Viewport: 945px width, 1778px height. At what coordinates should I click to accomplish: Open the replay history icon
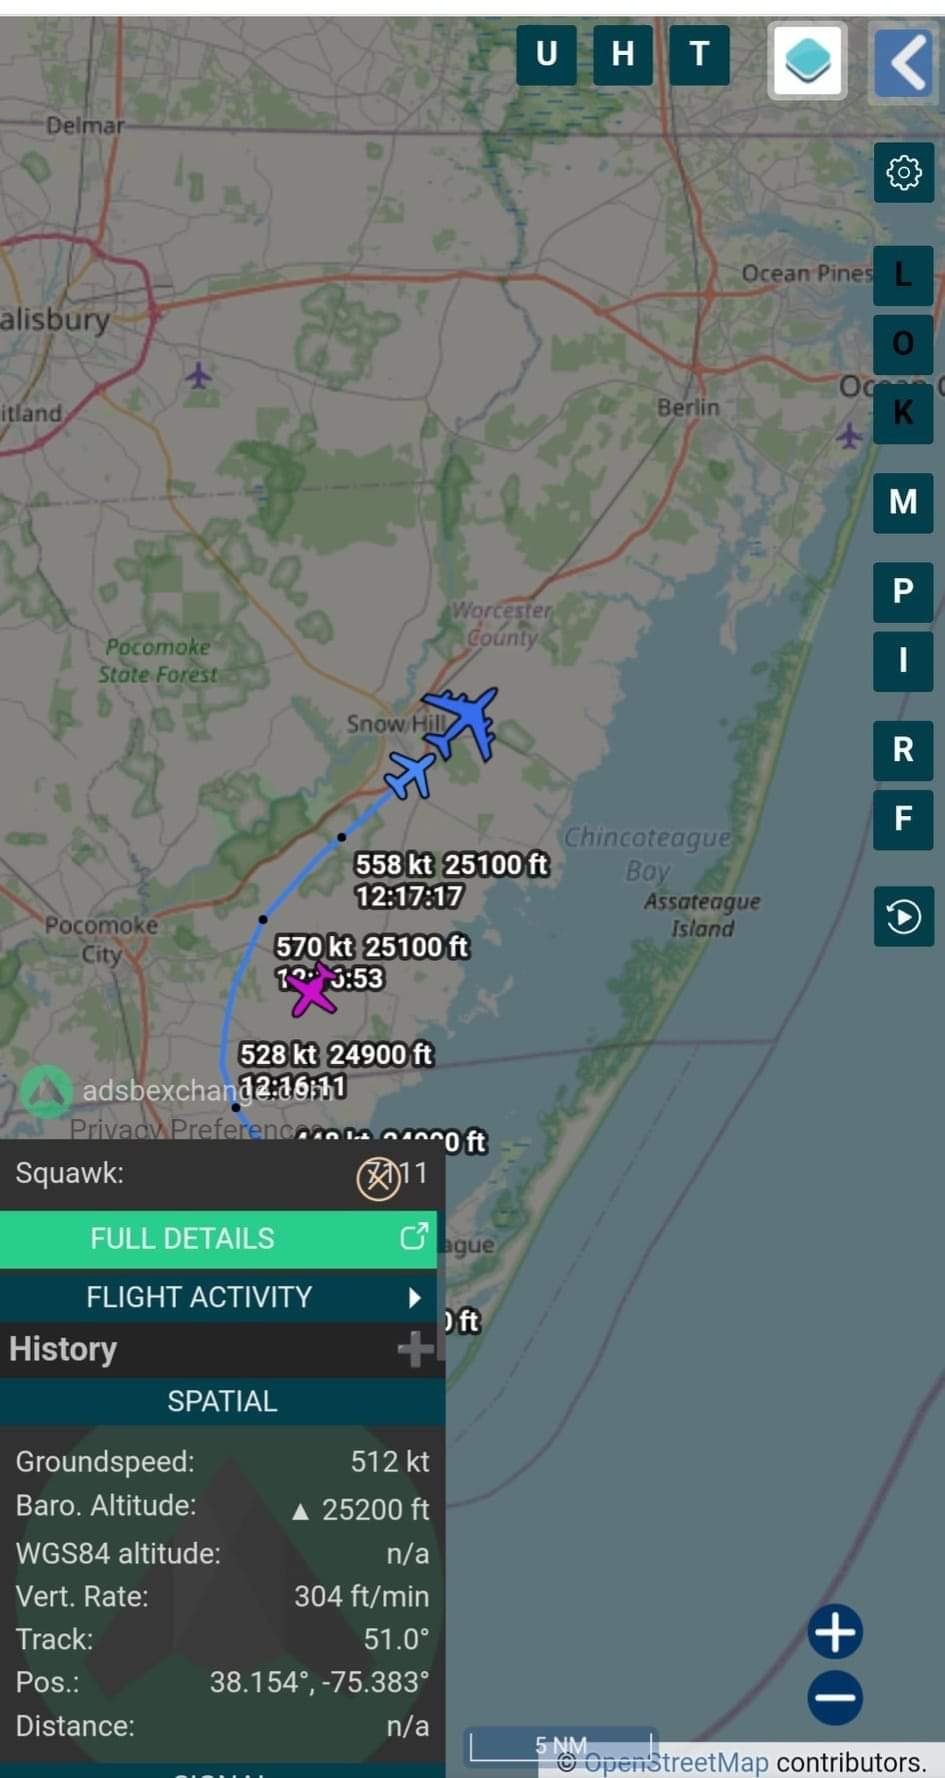coord(903,916)
